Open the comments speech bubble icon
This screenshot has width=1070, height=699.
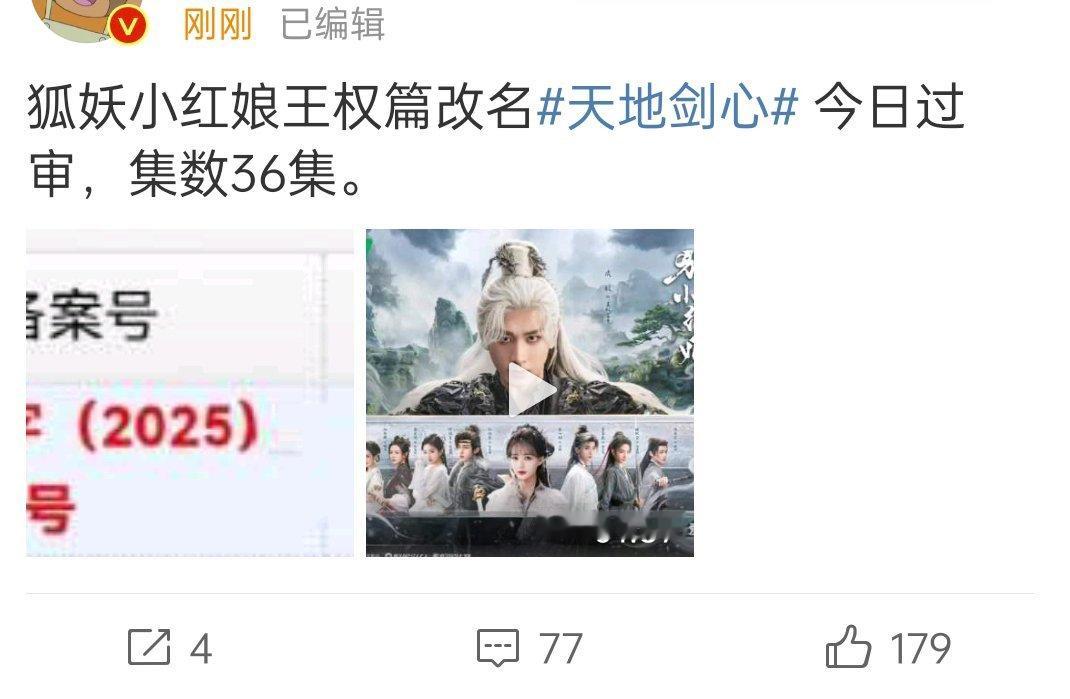pos(497,647)
